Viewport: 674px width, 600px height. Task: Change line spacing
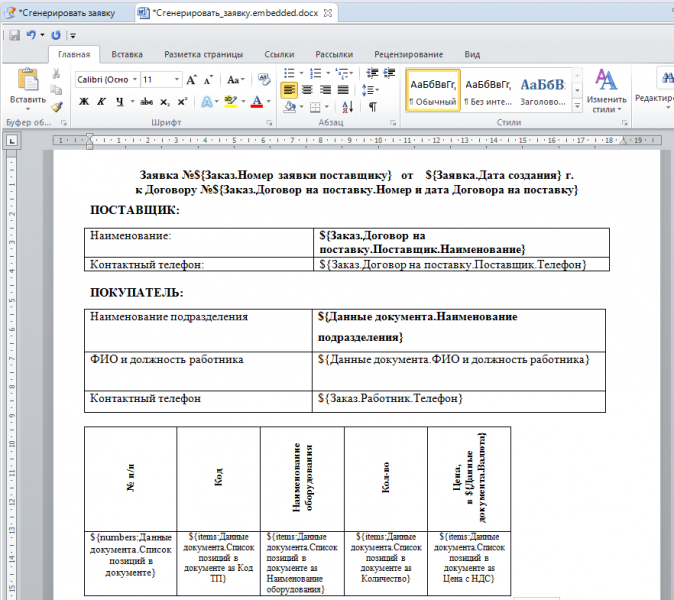tap(368, 90)
